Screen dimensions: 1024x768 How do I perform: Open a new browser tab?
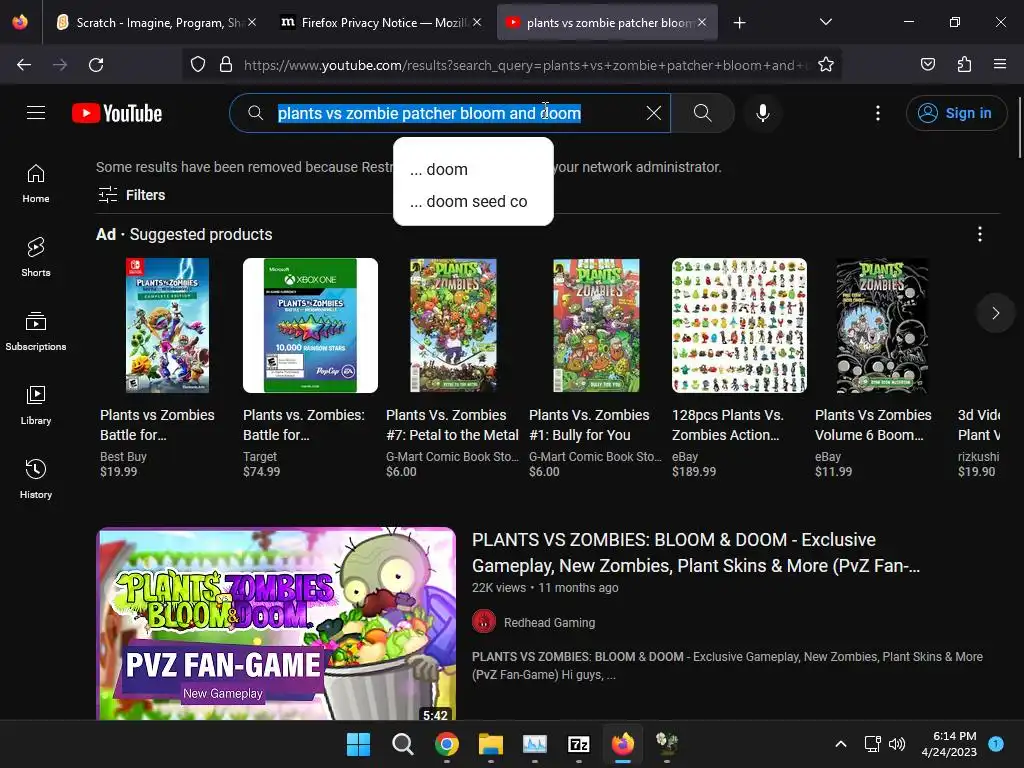click(739, 23)
